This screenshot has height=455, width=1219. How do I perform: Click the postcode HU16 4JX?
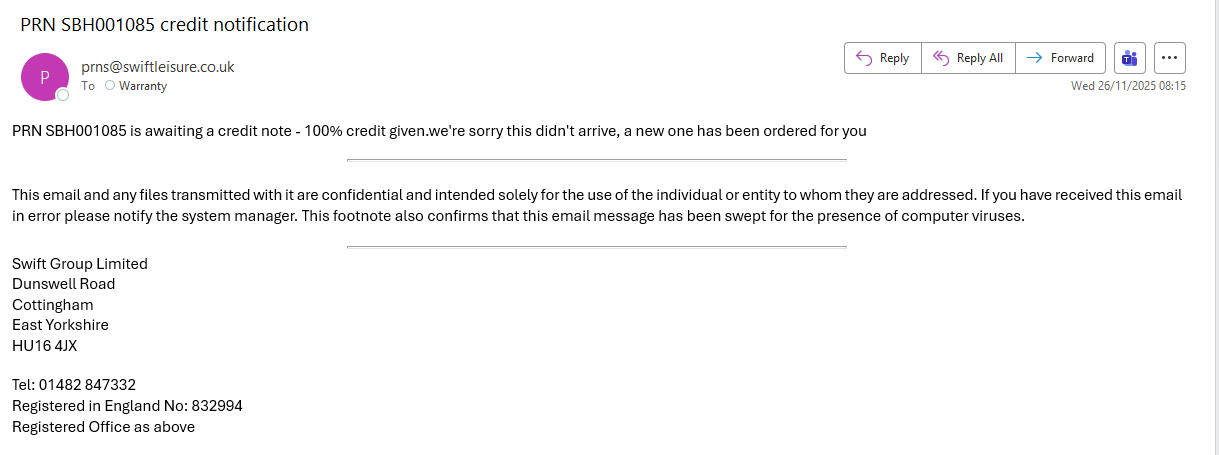45,346
